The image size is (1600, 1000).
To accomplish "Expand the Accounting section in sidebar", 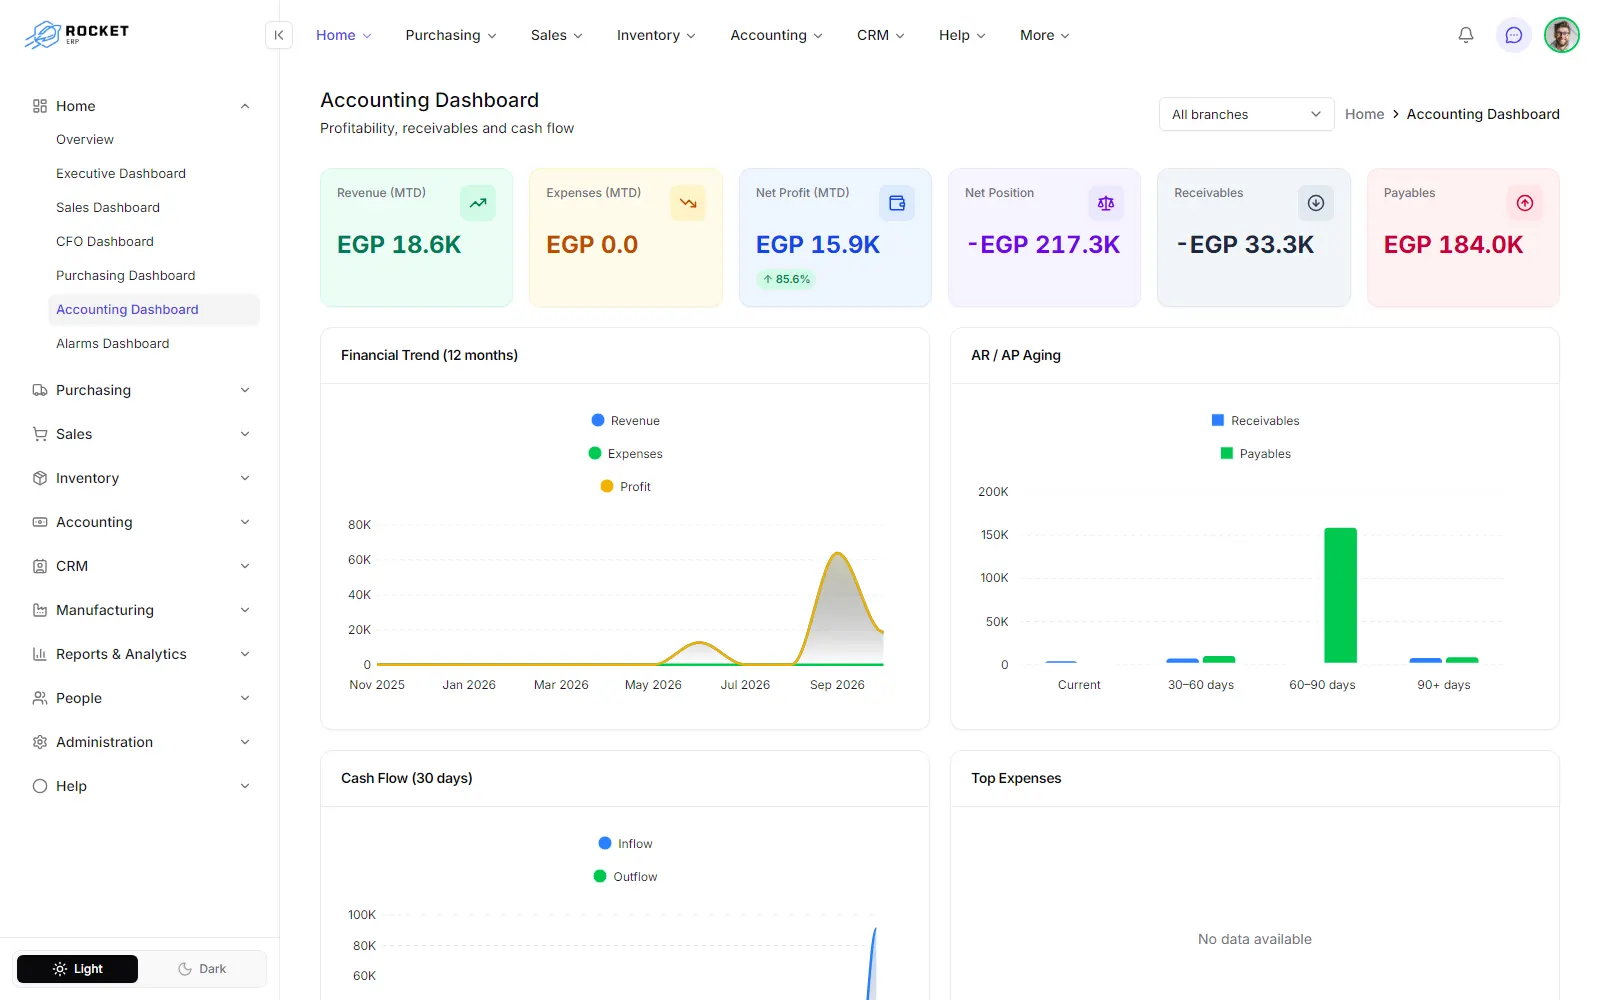I will 140,522.
